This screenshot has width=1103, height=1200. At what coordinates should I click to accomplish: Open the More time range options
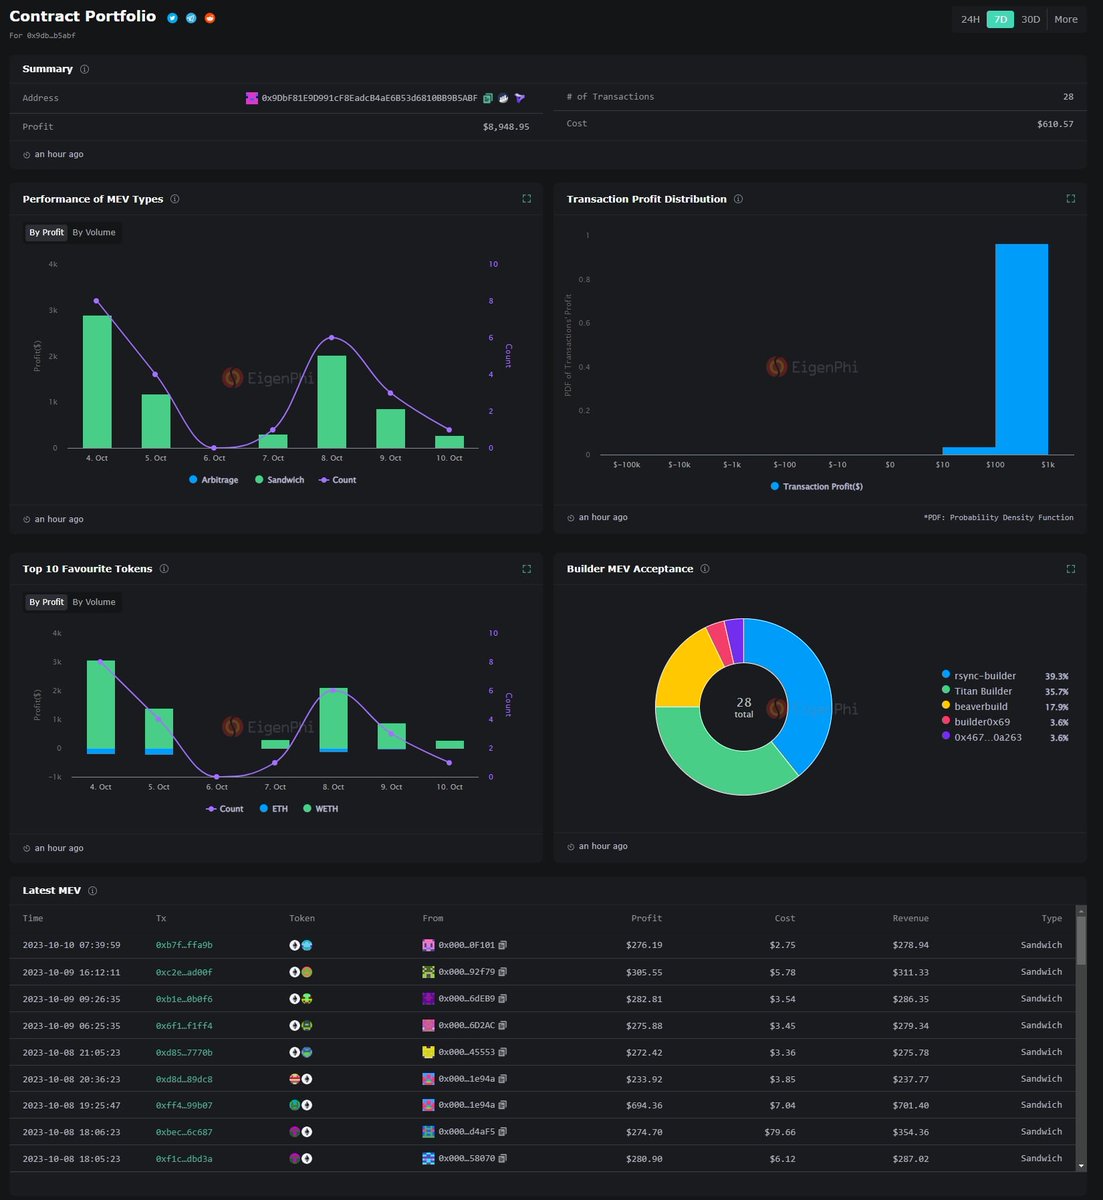pyautogui.click(x=1065, y=19)
